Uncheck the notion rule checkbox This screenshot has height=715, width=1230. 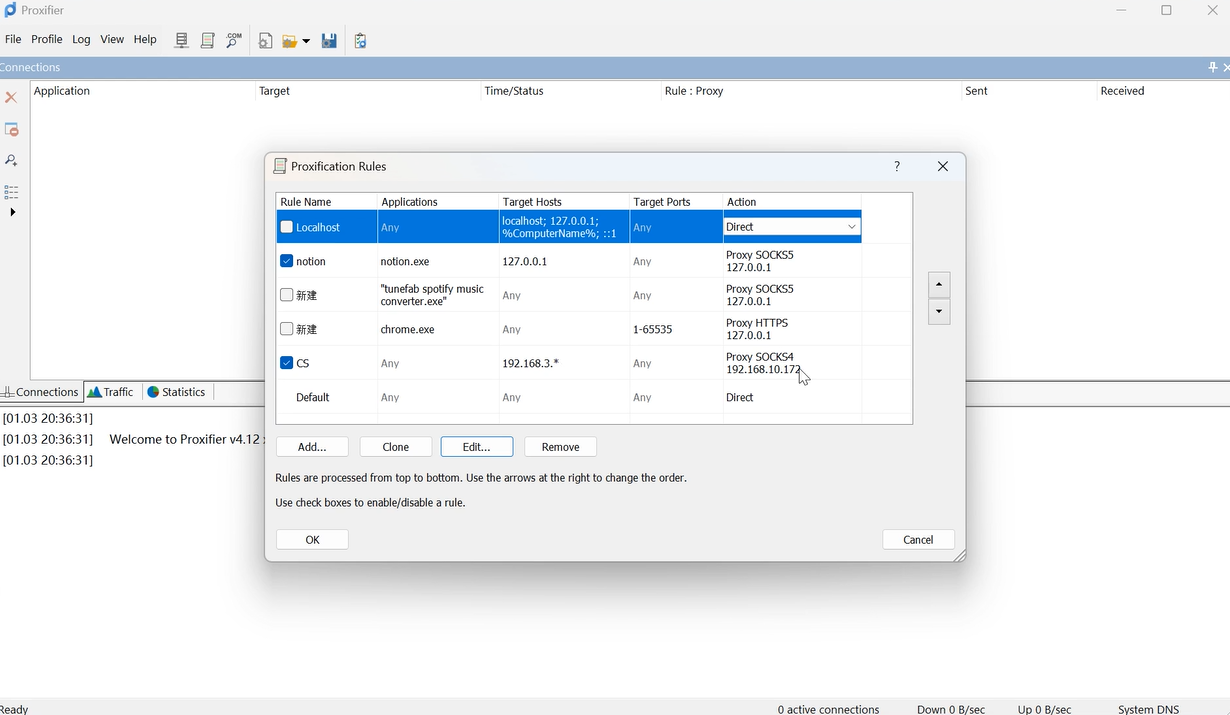287,261
